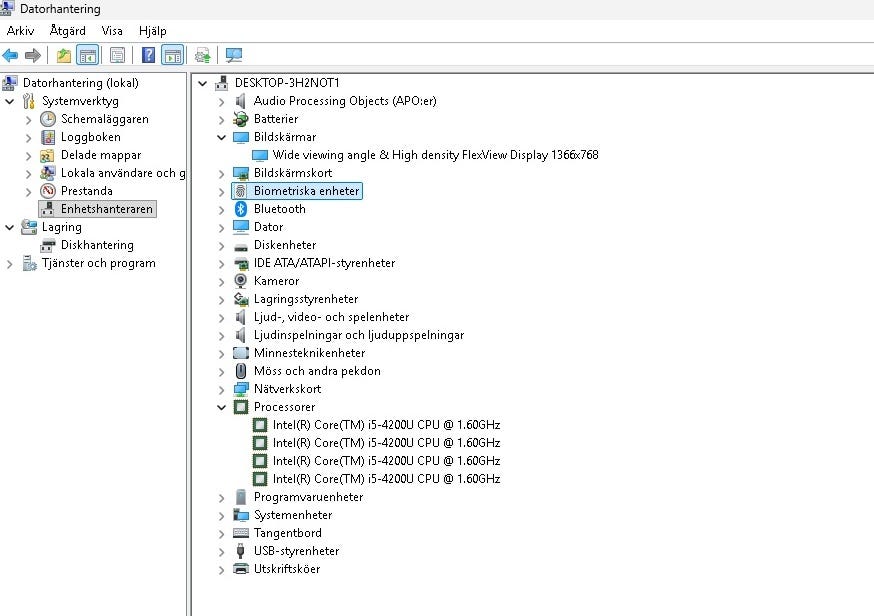Click the up one level folder icon

(63, 55)
